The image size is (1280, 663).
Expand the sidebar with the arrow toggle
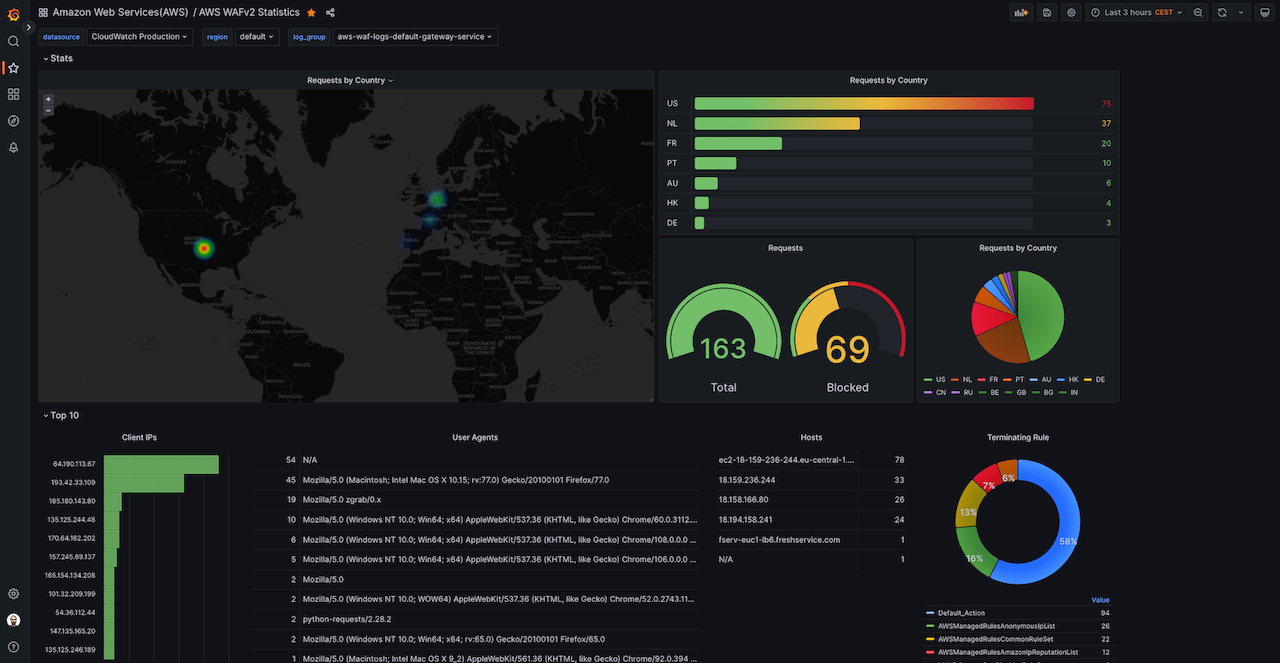click(x=29, y=27)
